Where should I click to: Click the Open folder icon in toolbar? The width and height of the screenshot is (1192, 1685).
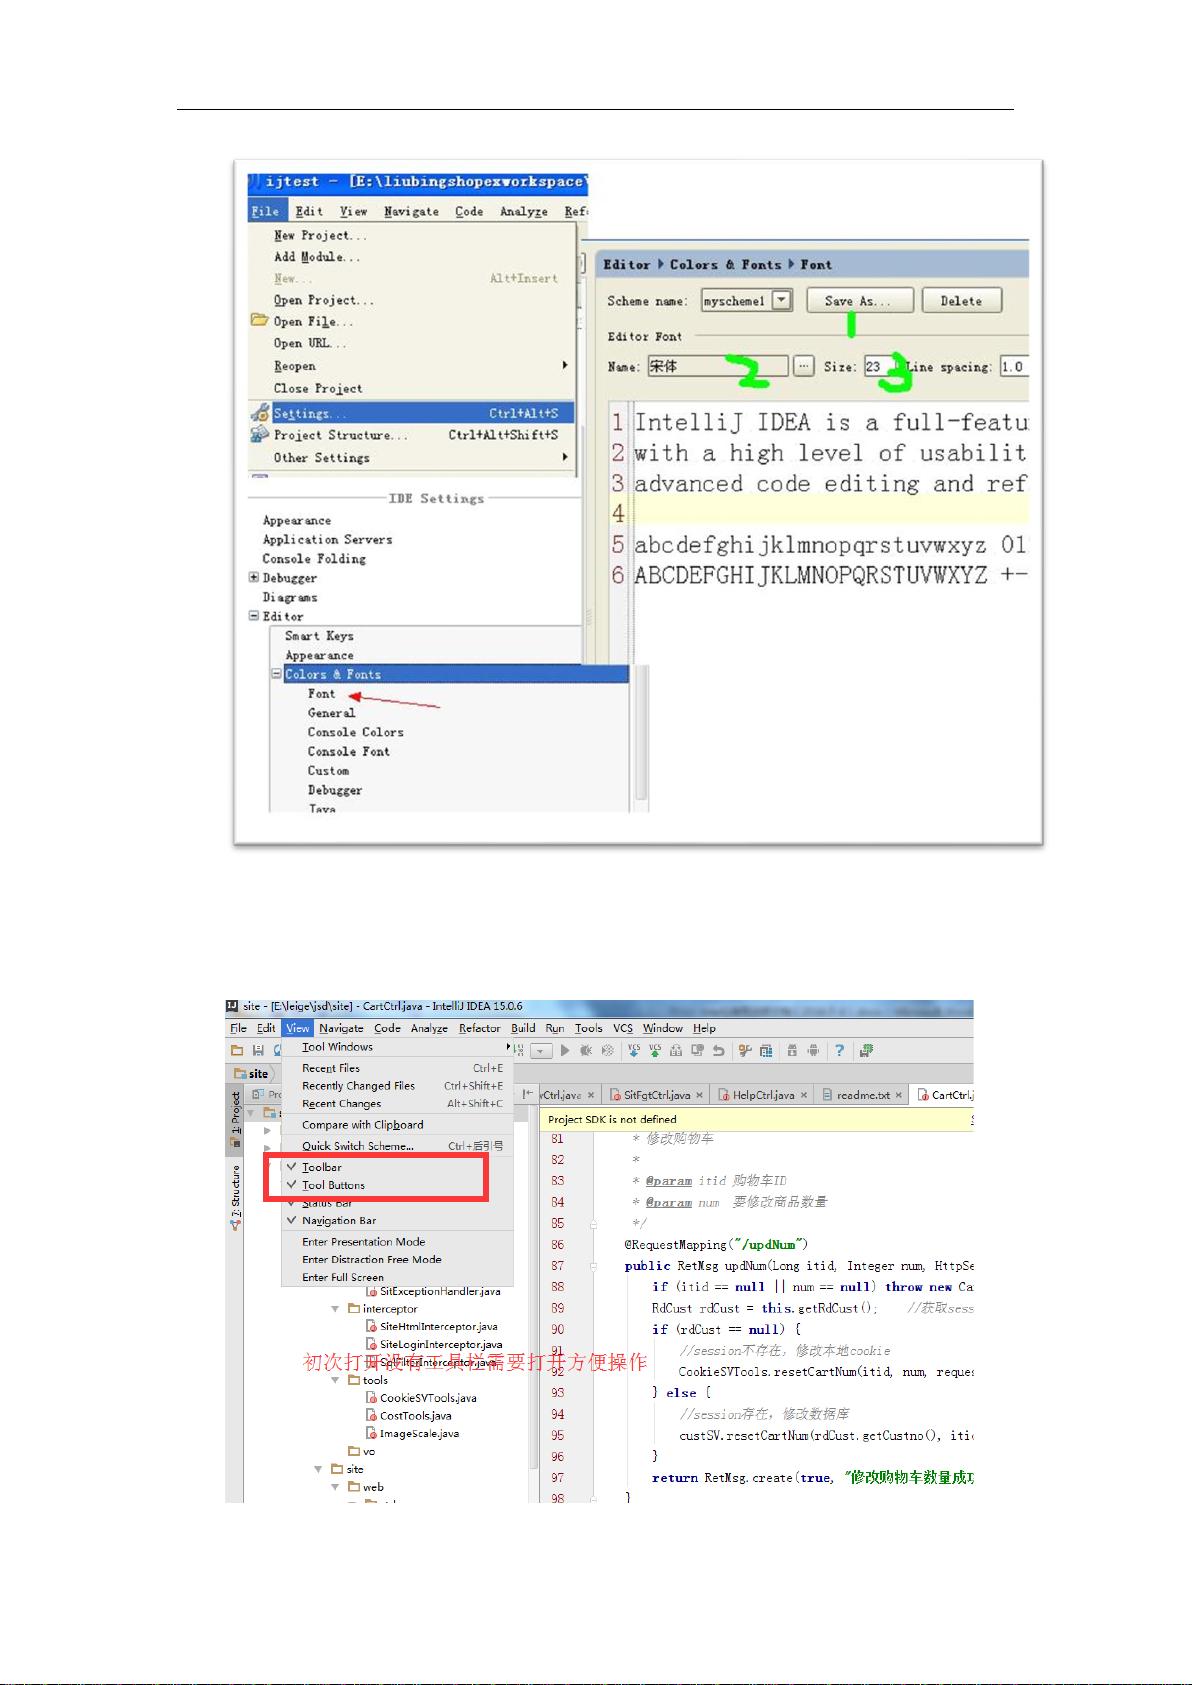click(x=237, y=1050)
